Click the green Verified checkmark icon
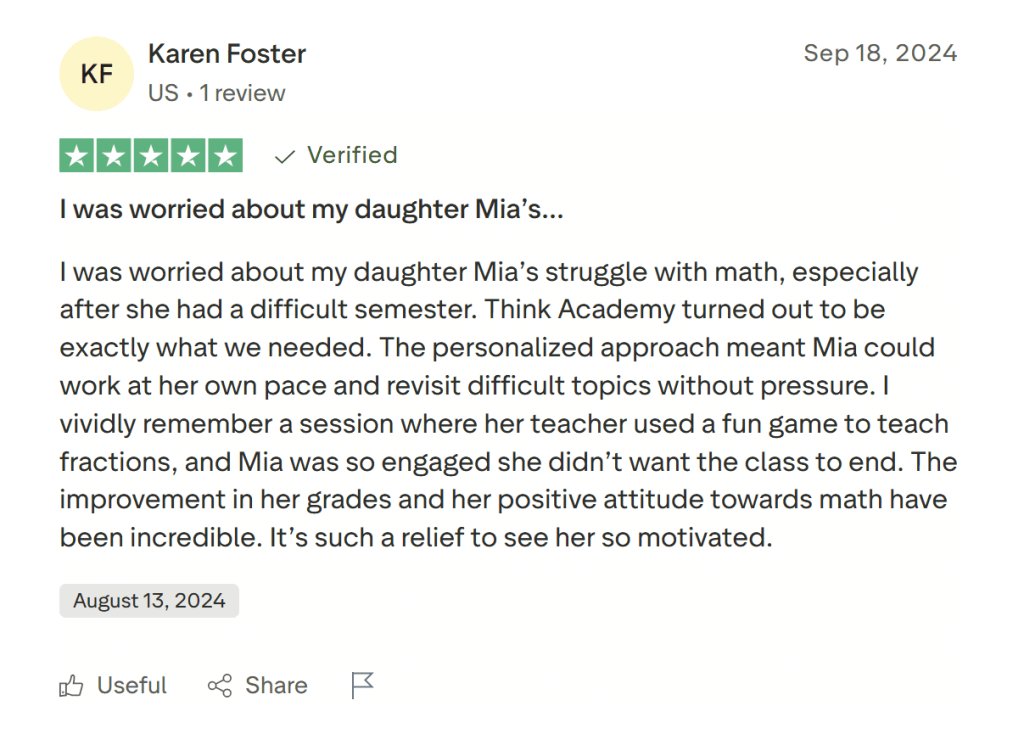The width and height of the screenshot is (1024, 745). [x=285, y=155]
